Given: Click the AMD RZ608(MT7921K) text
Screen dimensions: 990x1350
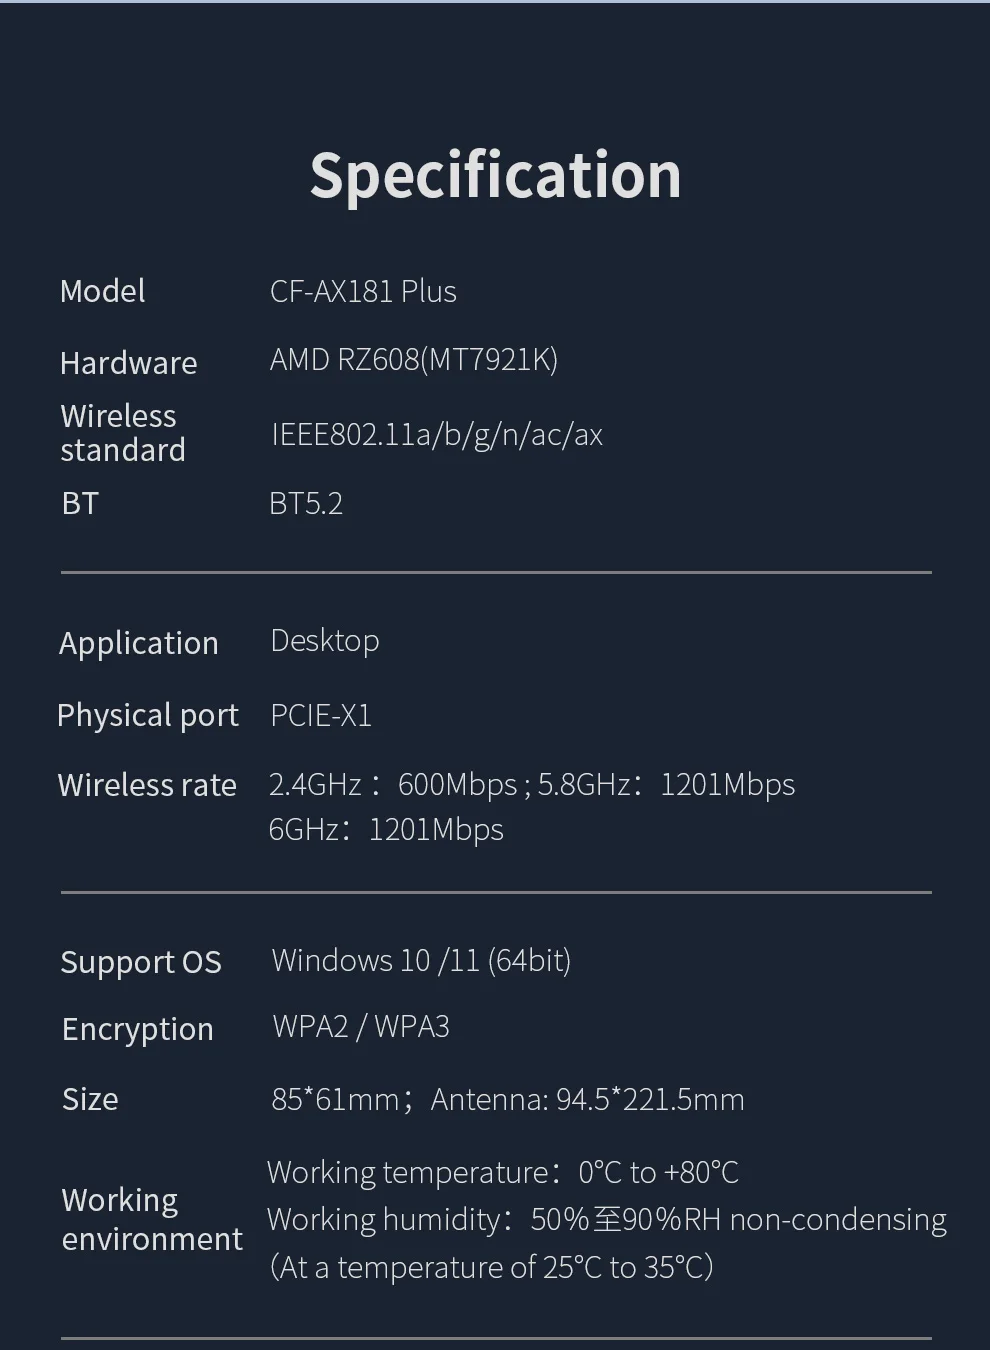Looking at the screenshot, I should (x=413, y=359).
